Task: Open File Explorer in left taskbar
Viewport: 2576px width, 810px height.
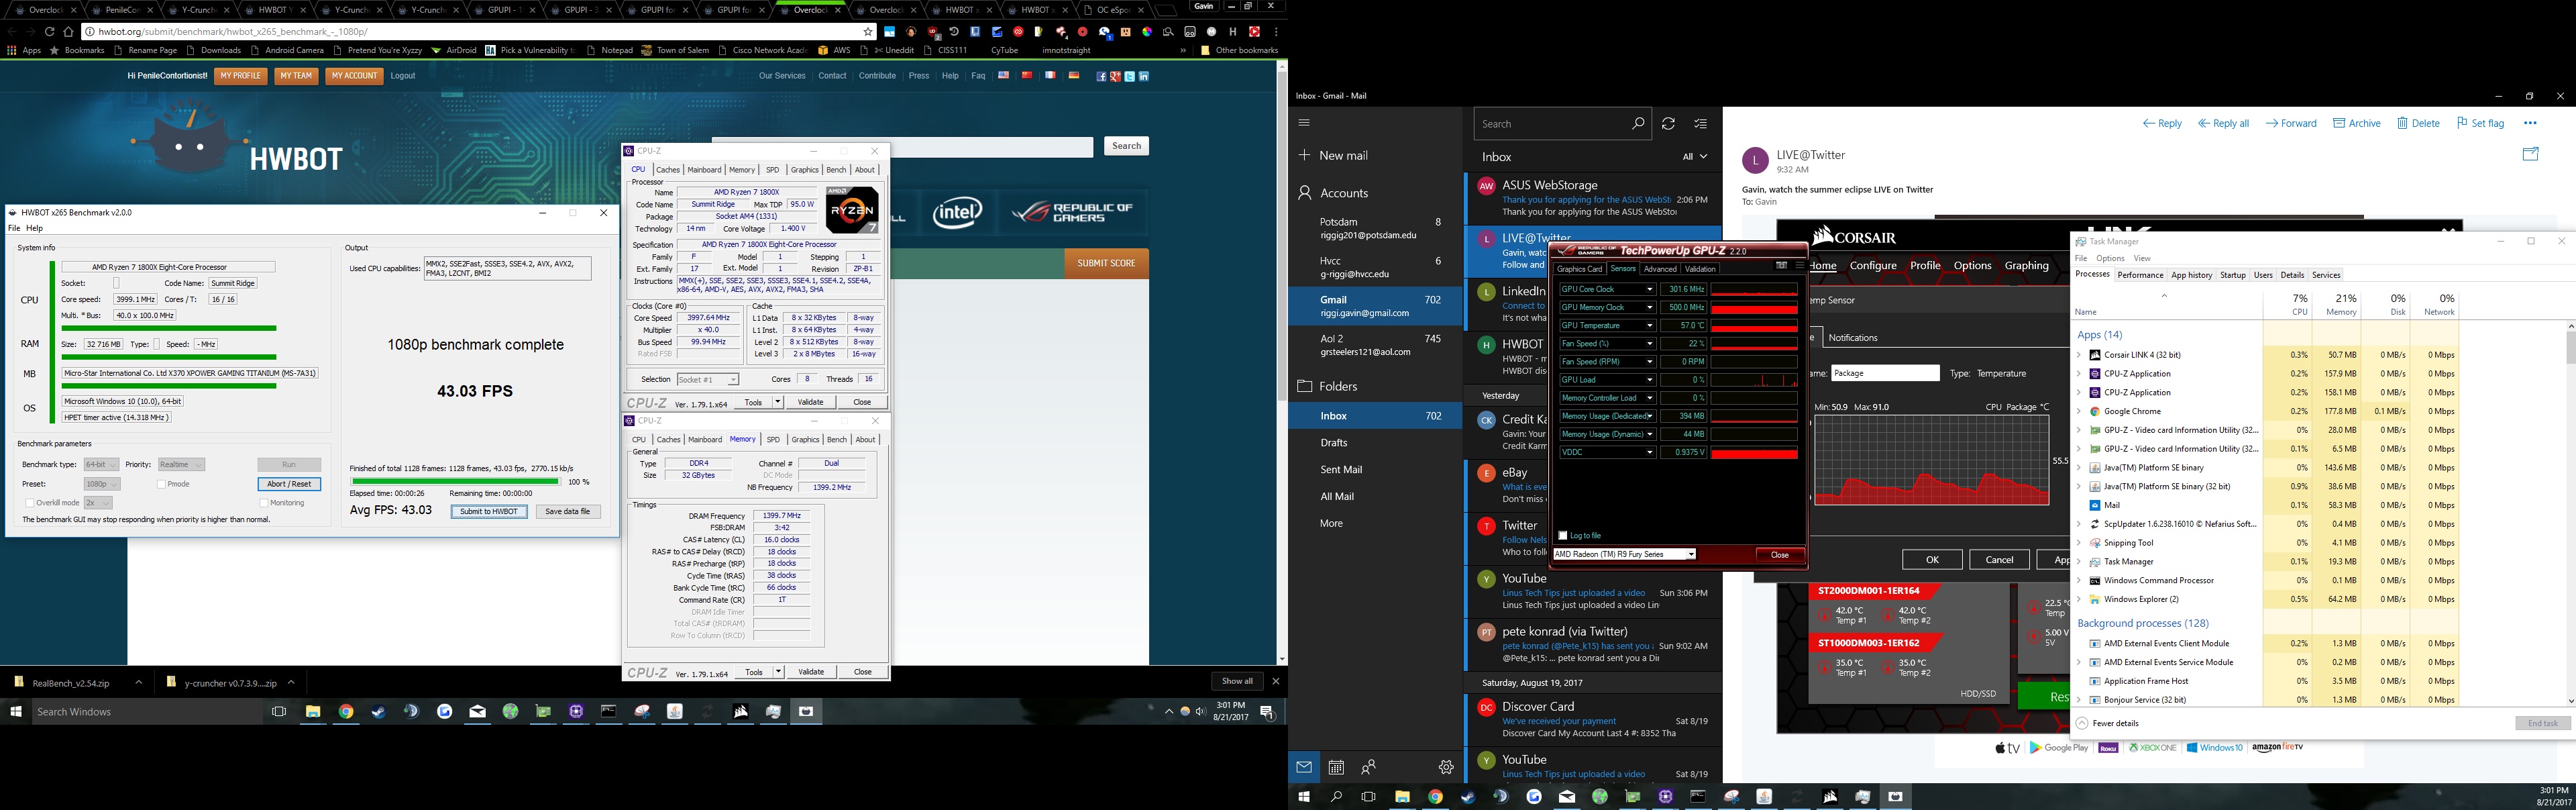Action: [x=313, y=712]
